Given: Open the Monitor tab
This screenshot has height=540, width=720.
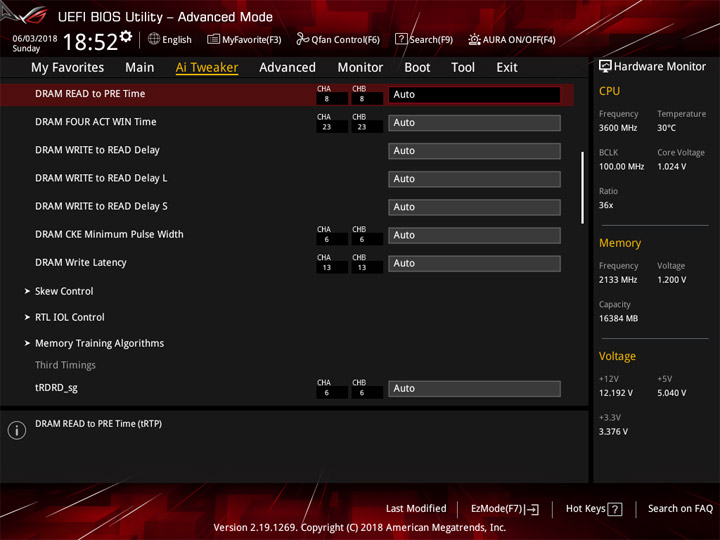Looking at the screenshot, I should click(x=360, y=68).
